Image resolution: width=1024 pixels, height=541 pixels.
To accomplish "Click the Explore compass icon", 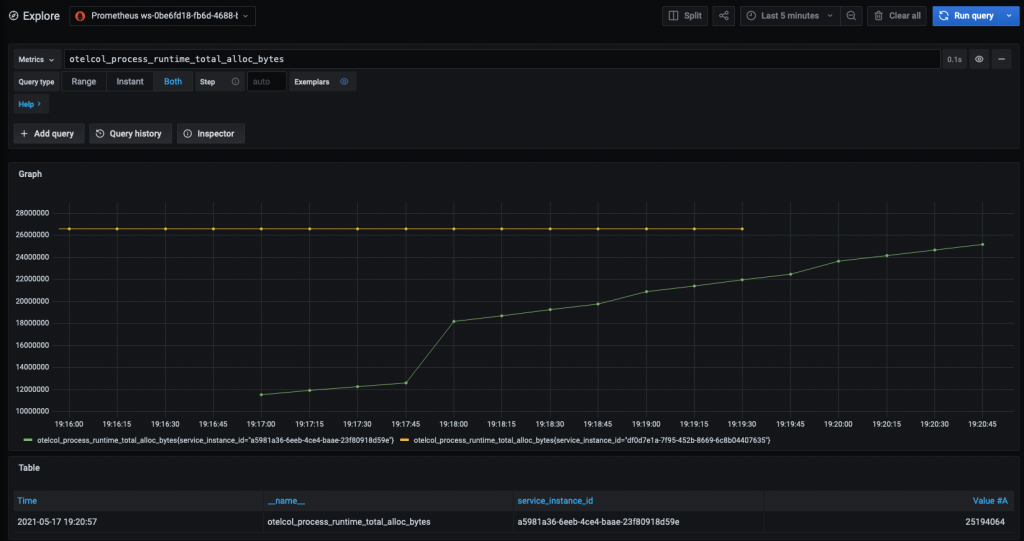I will pos(15,16).
